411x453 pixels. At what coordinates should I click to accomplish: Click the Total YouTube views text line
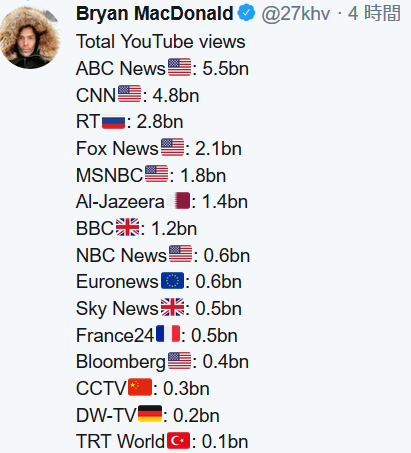(161, 42)
